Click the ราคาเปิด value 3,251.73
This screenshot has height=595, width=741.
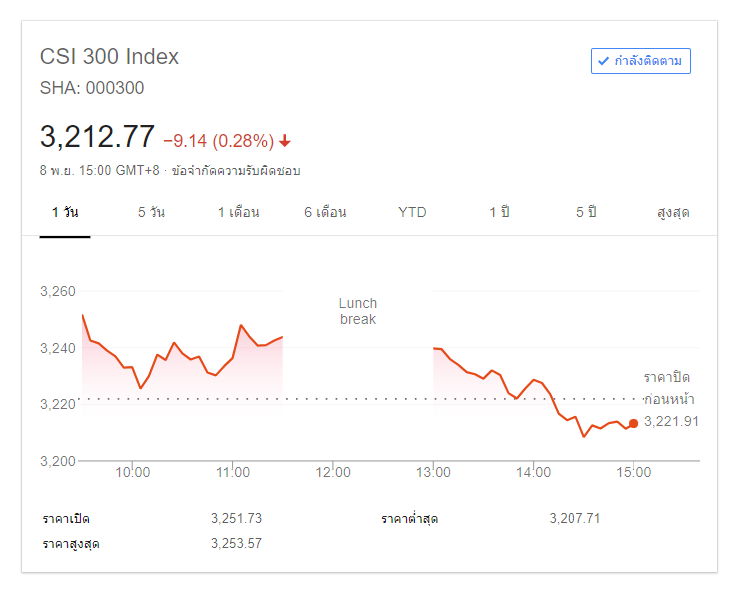click(236, 518)
